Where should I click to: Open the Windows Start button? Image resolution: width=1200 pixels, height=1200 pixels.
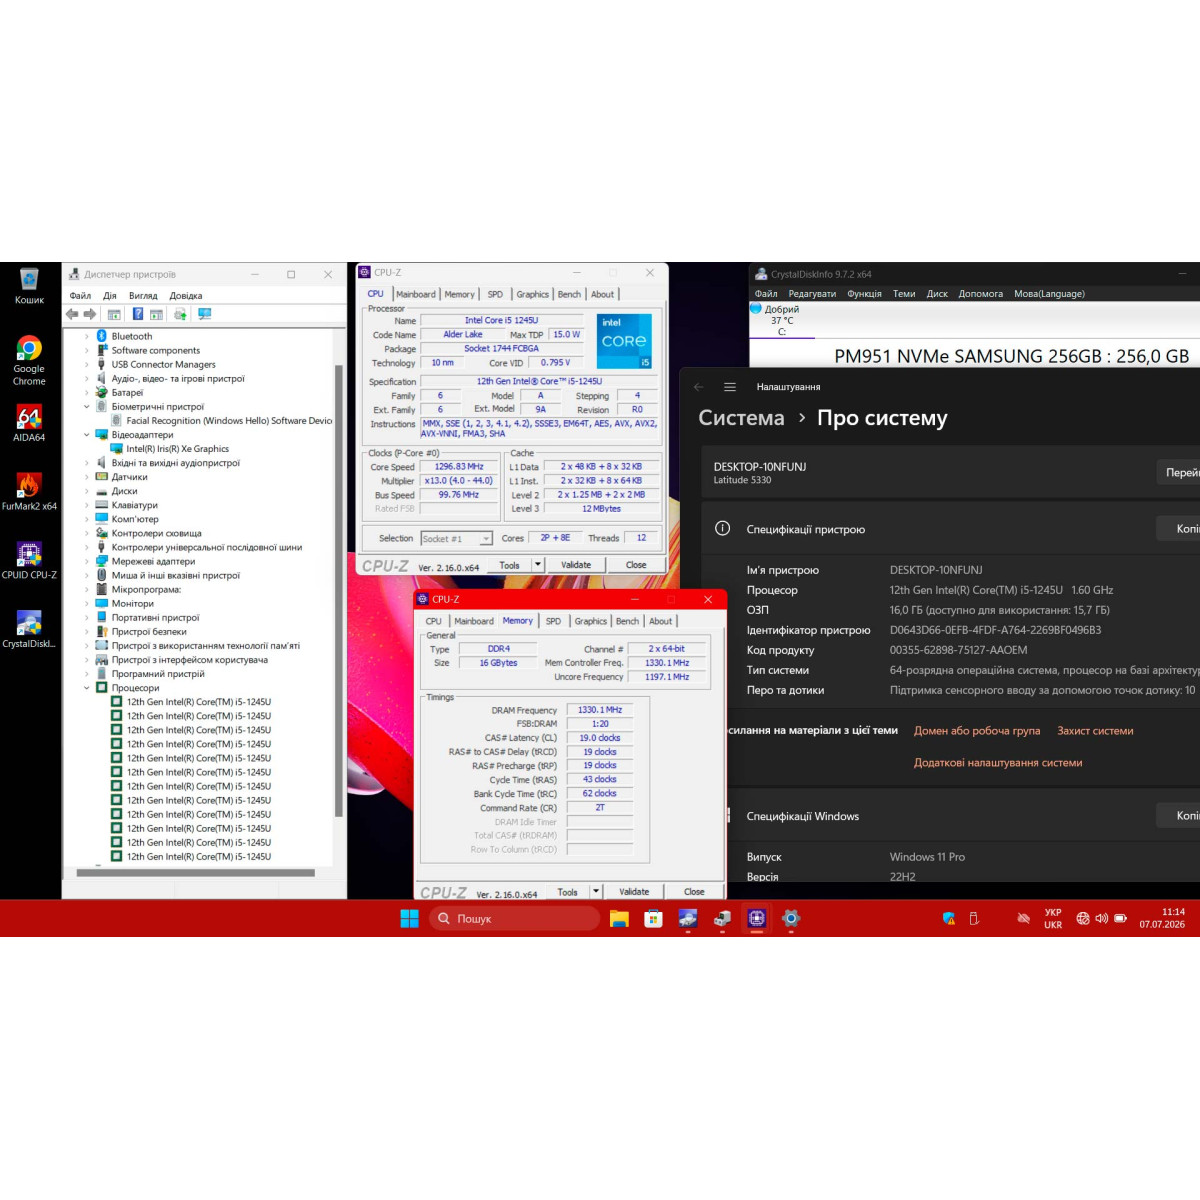coord(409,918)
